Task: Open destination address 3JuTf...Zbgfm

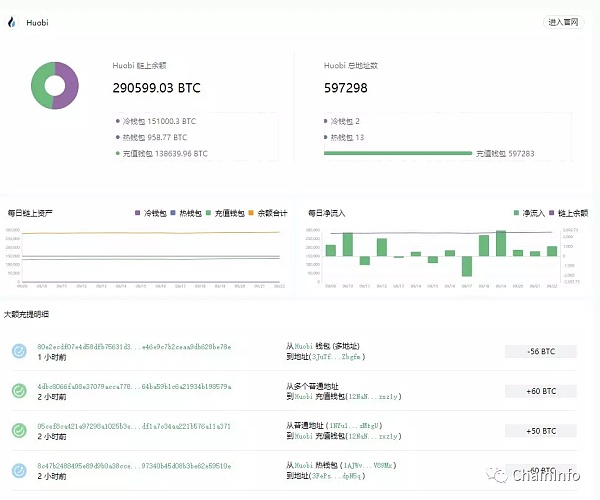Action: coord(336,357)
